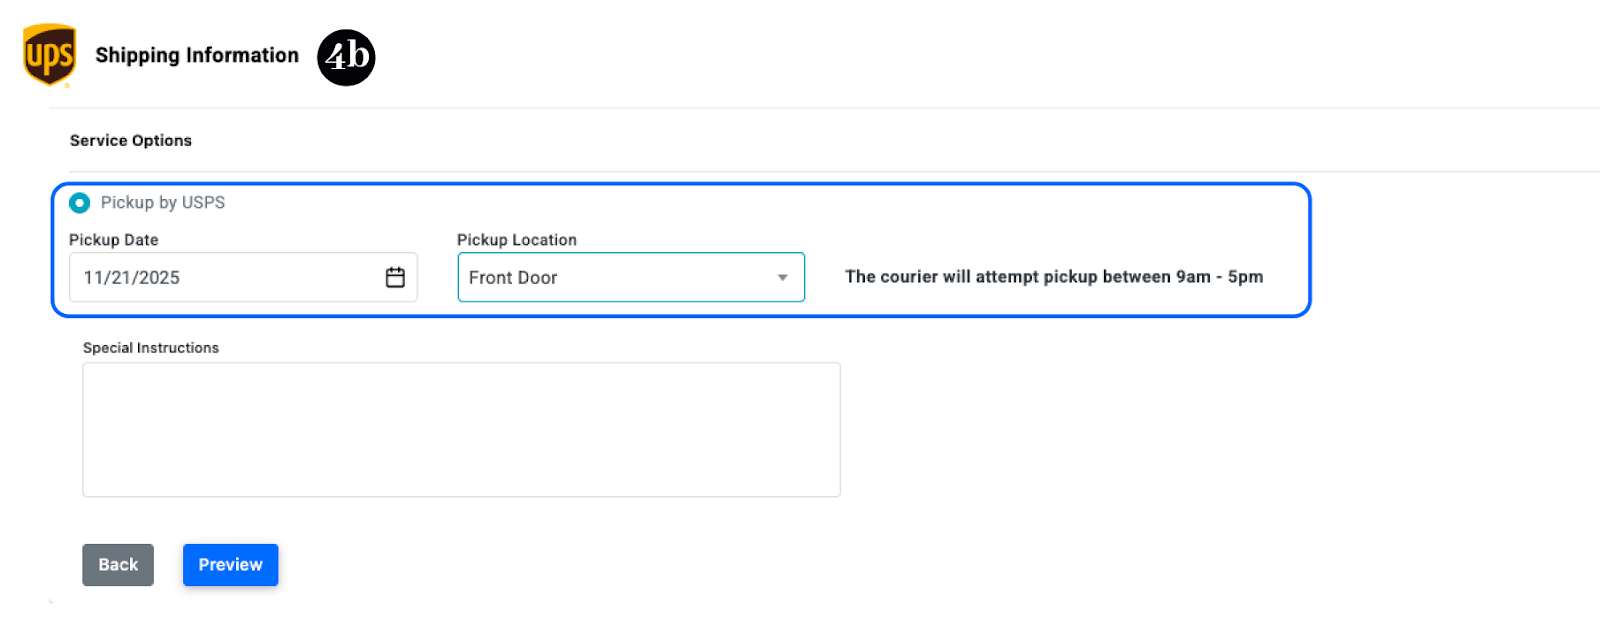The height and width of the screenshot is (634, 1600).
Task: Open the Pickup Date calendar icon
Action: pos(395,277)
